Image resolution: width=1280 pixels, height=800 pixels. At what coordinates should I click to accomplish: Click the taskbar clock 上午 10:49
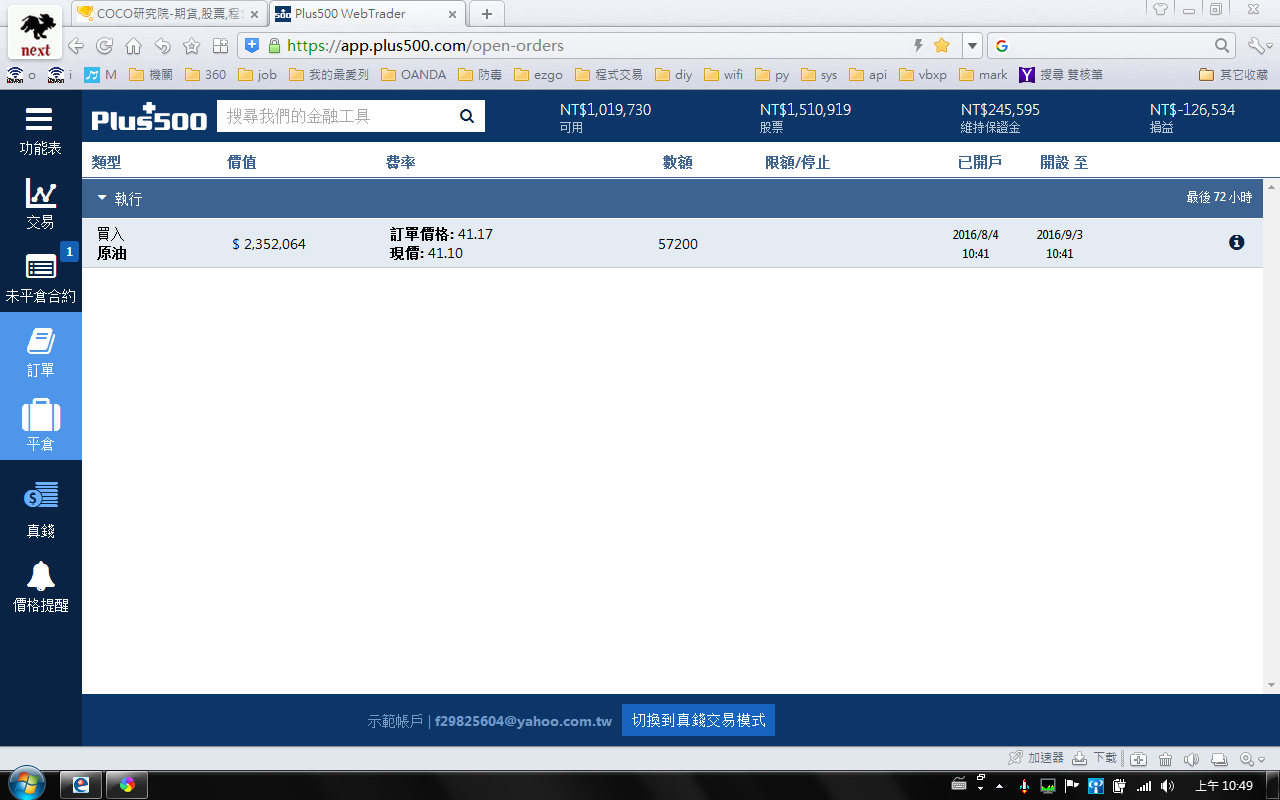tap(1224, 786)
